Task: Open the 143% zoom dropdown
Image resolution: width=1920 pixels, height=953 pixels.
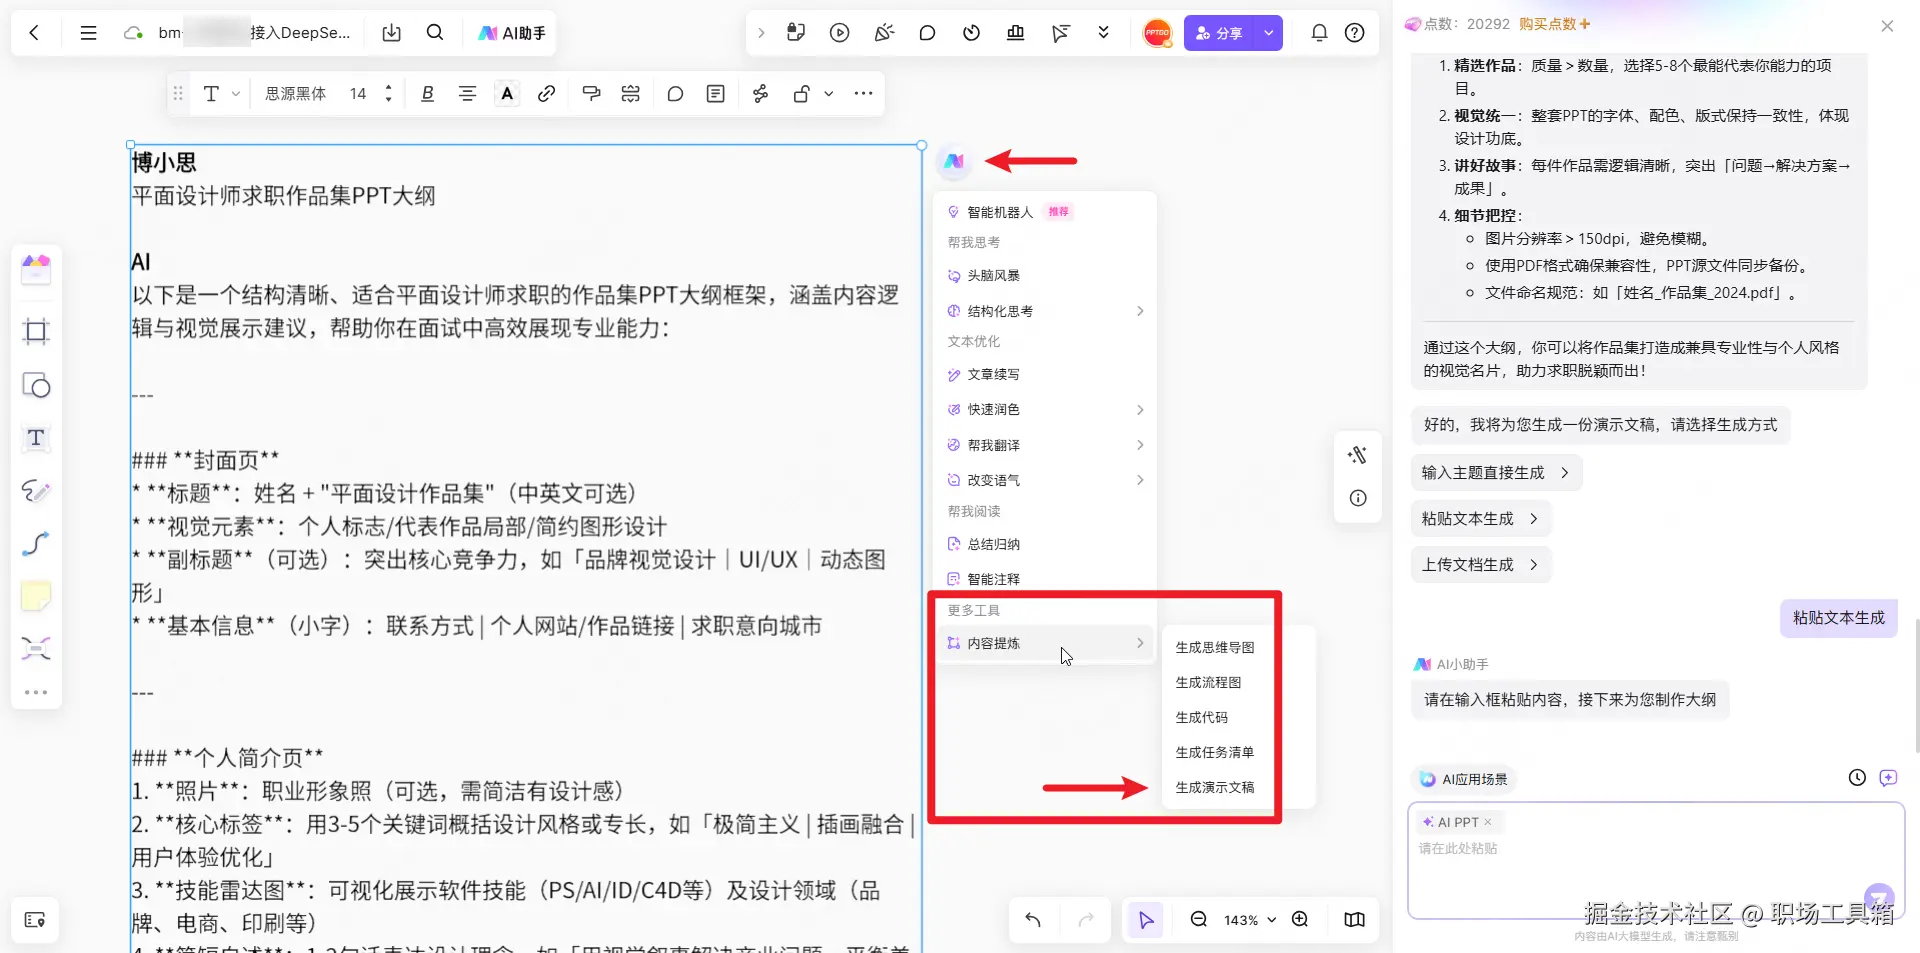Action: [1250, 920]
